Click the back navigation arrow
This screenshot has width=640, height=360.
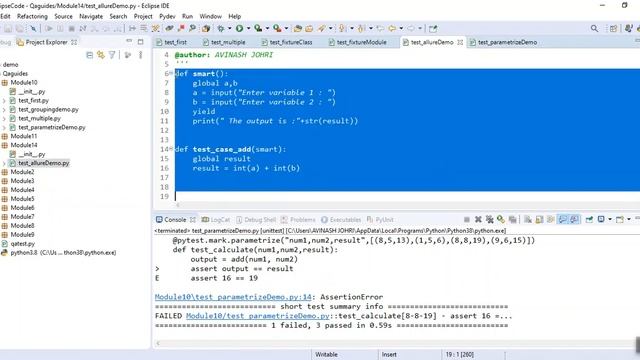click(392, 29)
